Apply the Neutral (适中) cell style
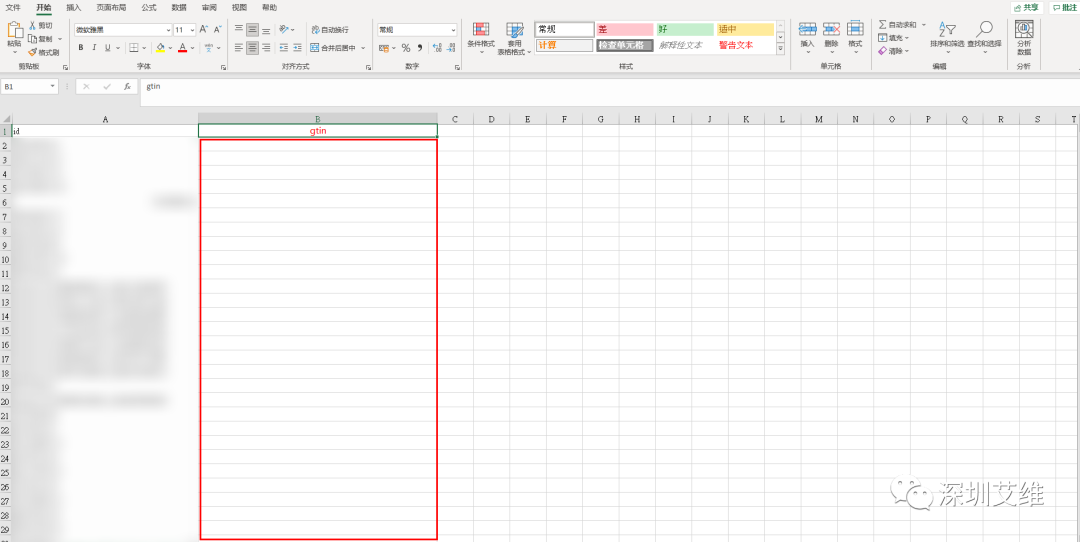The width and height of the screenshot is (1080, 542). (x=745, y=30)
